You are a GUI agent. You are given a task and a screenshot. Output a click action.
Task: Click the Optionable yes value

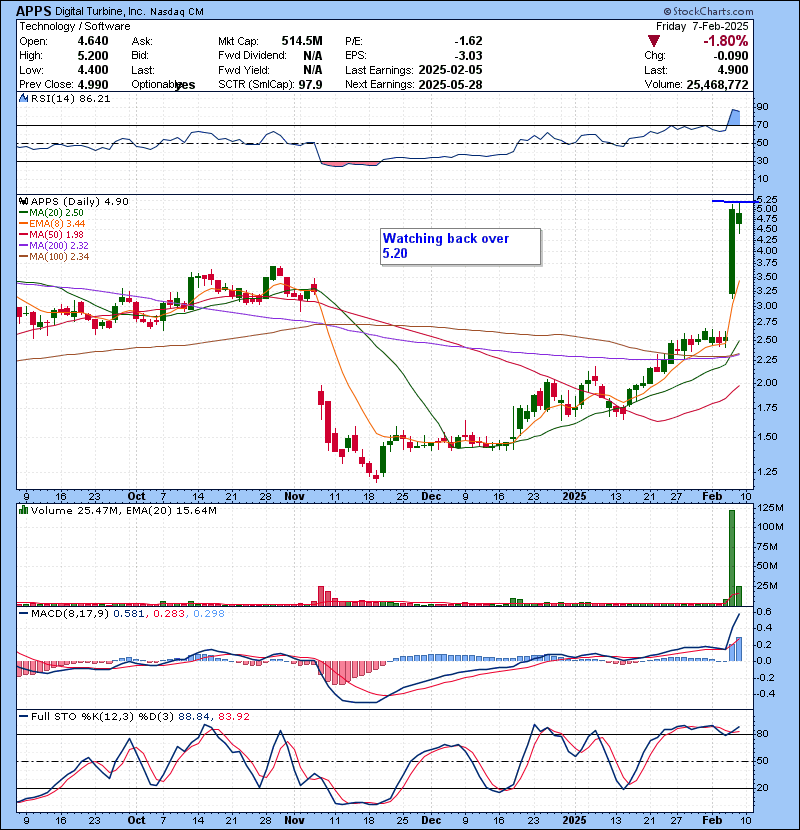point(185,85)
